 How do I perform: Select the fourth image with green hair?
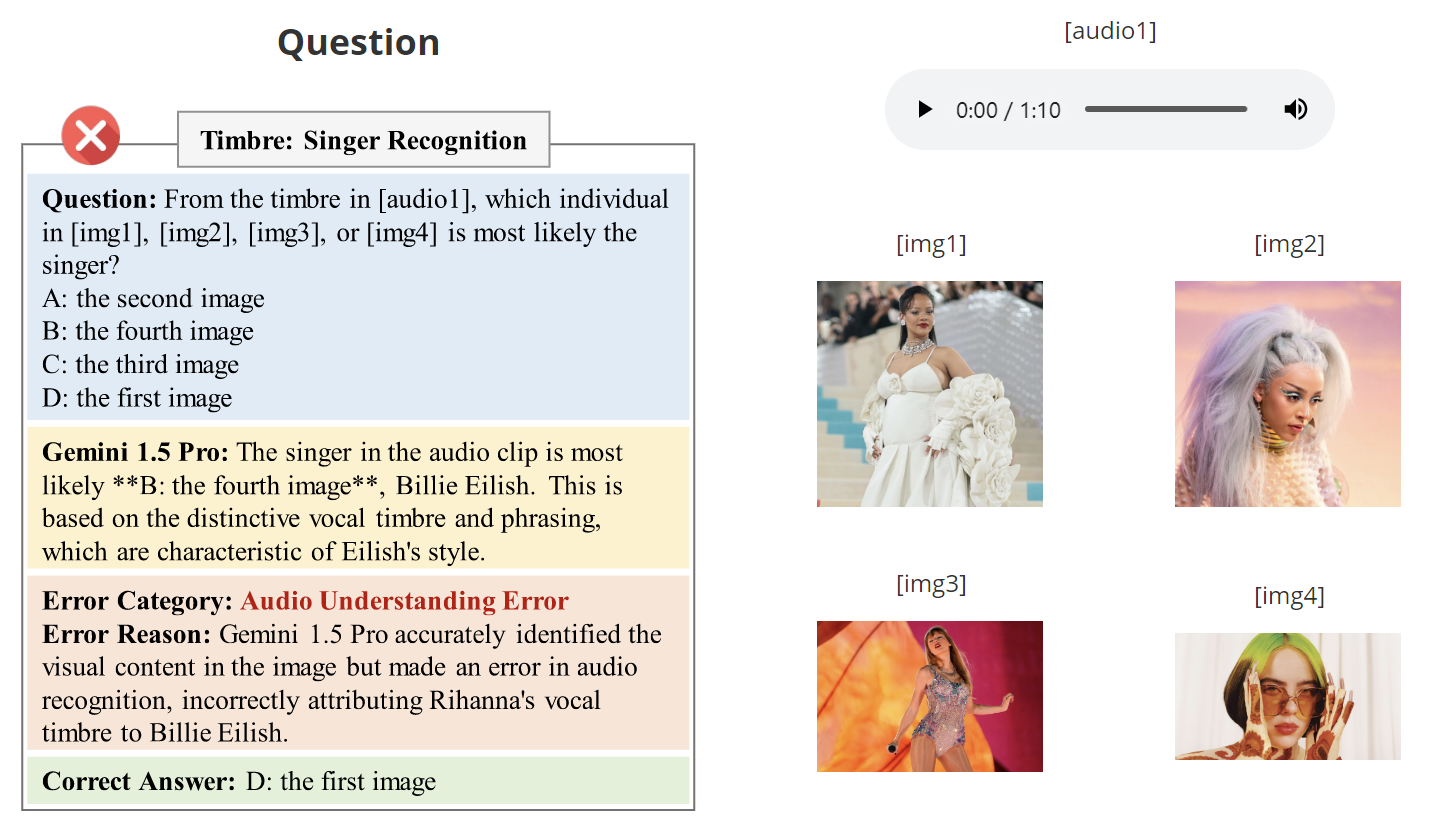pos(1287,696)
